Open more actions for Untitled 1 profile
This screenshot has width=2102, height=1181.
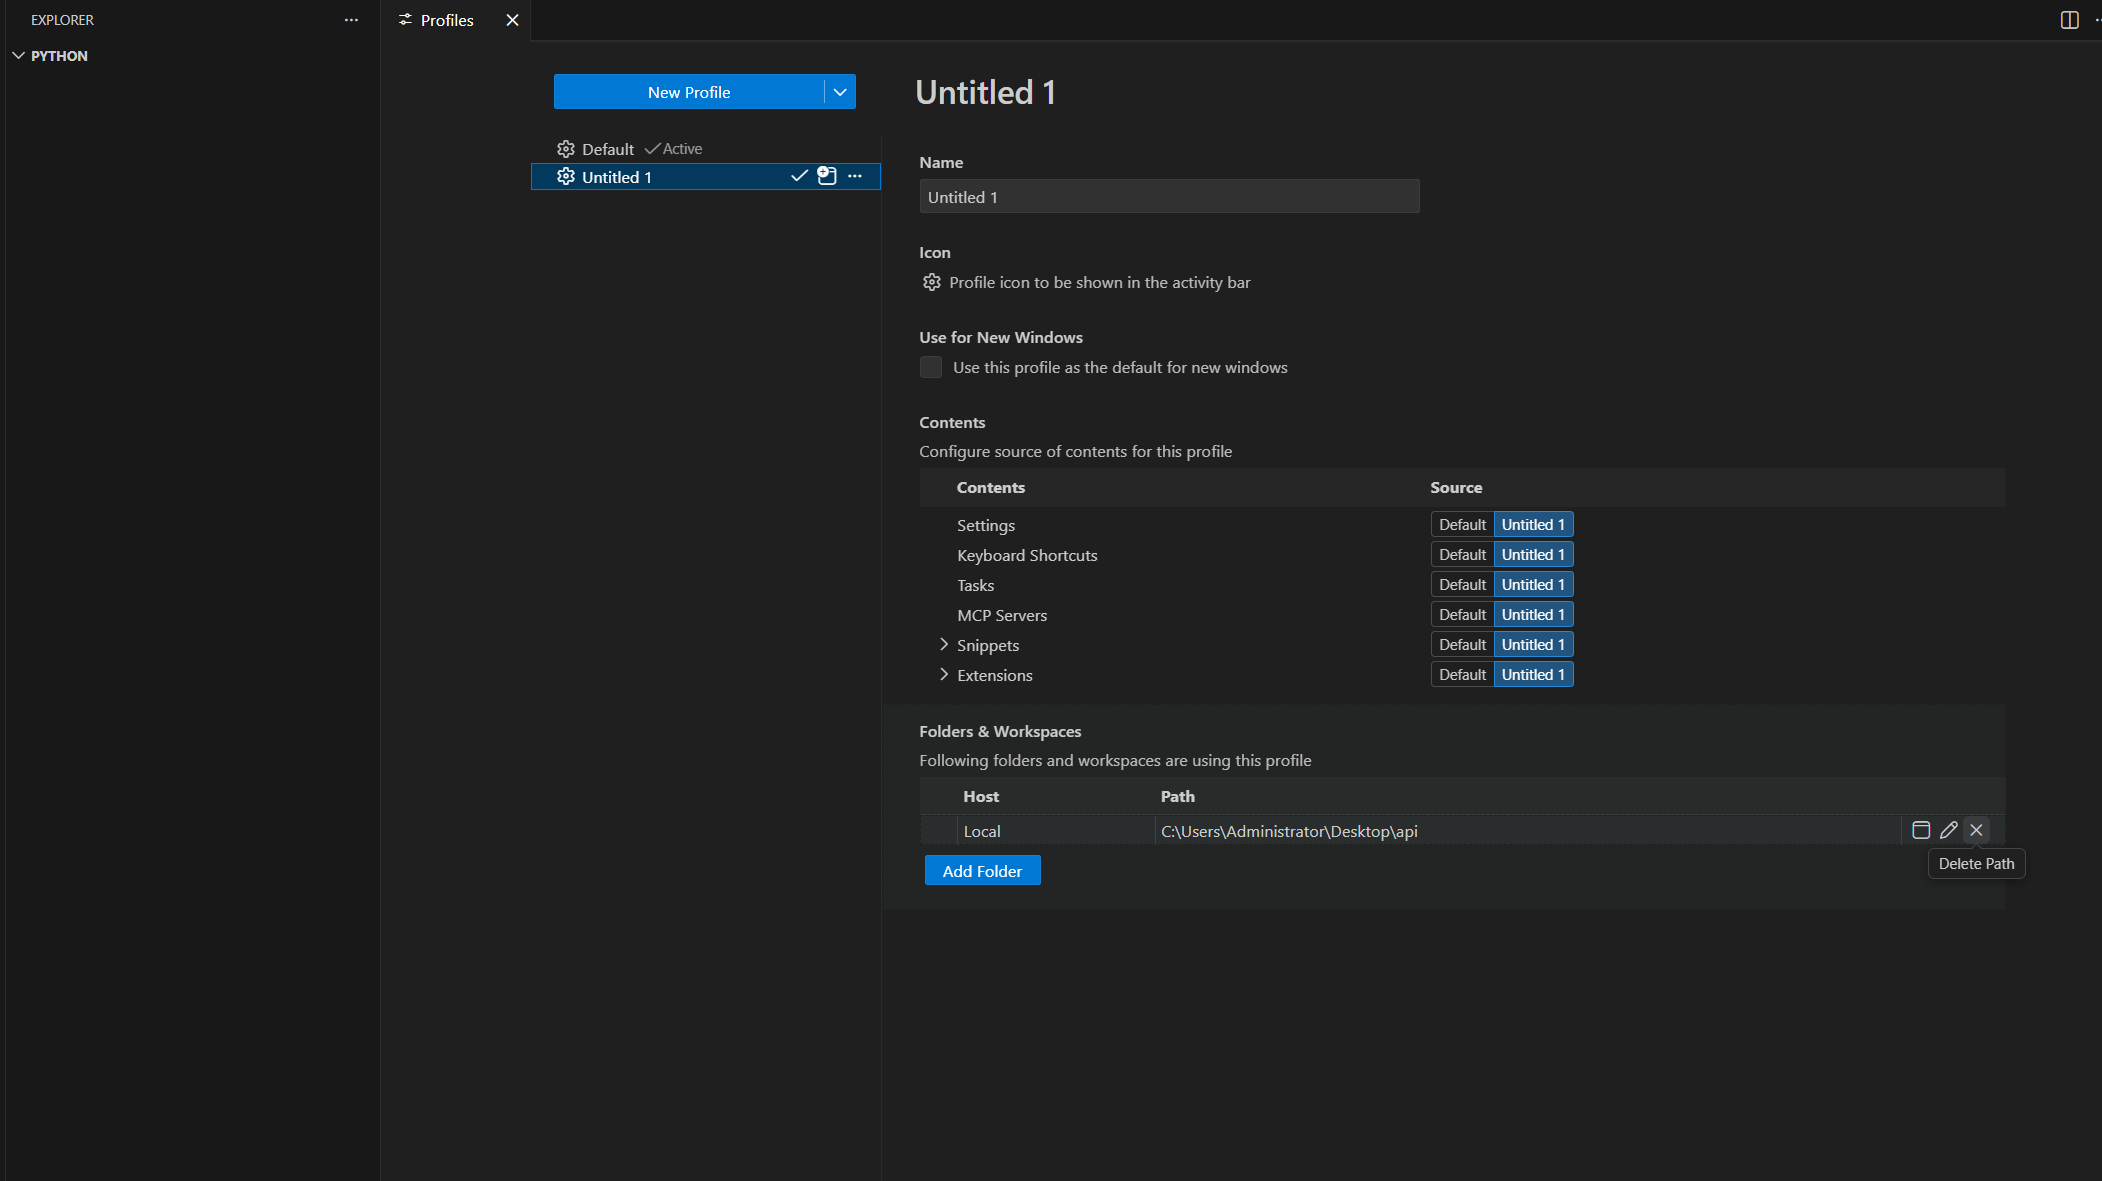(855, 176)
